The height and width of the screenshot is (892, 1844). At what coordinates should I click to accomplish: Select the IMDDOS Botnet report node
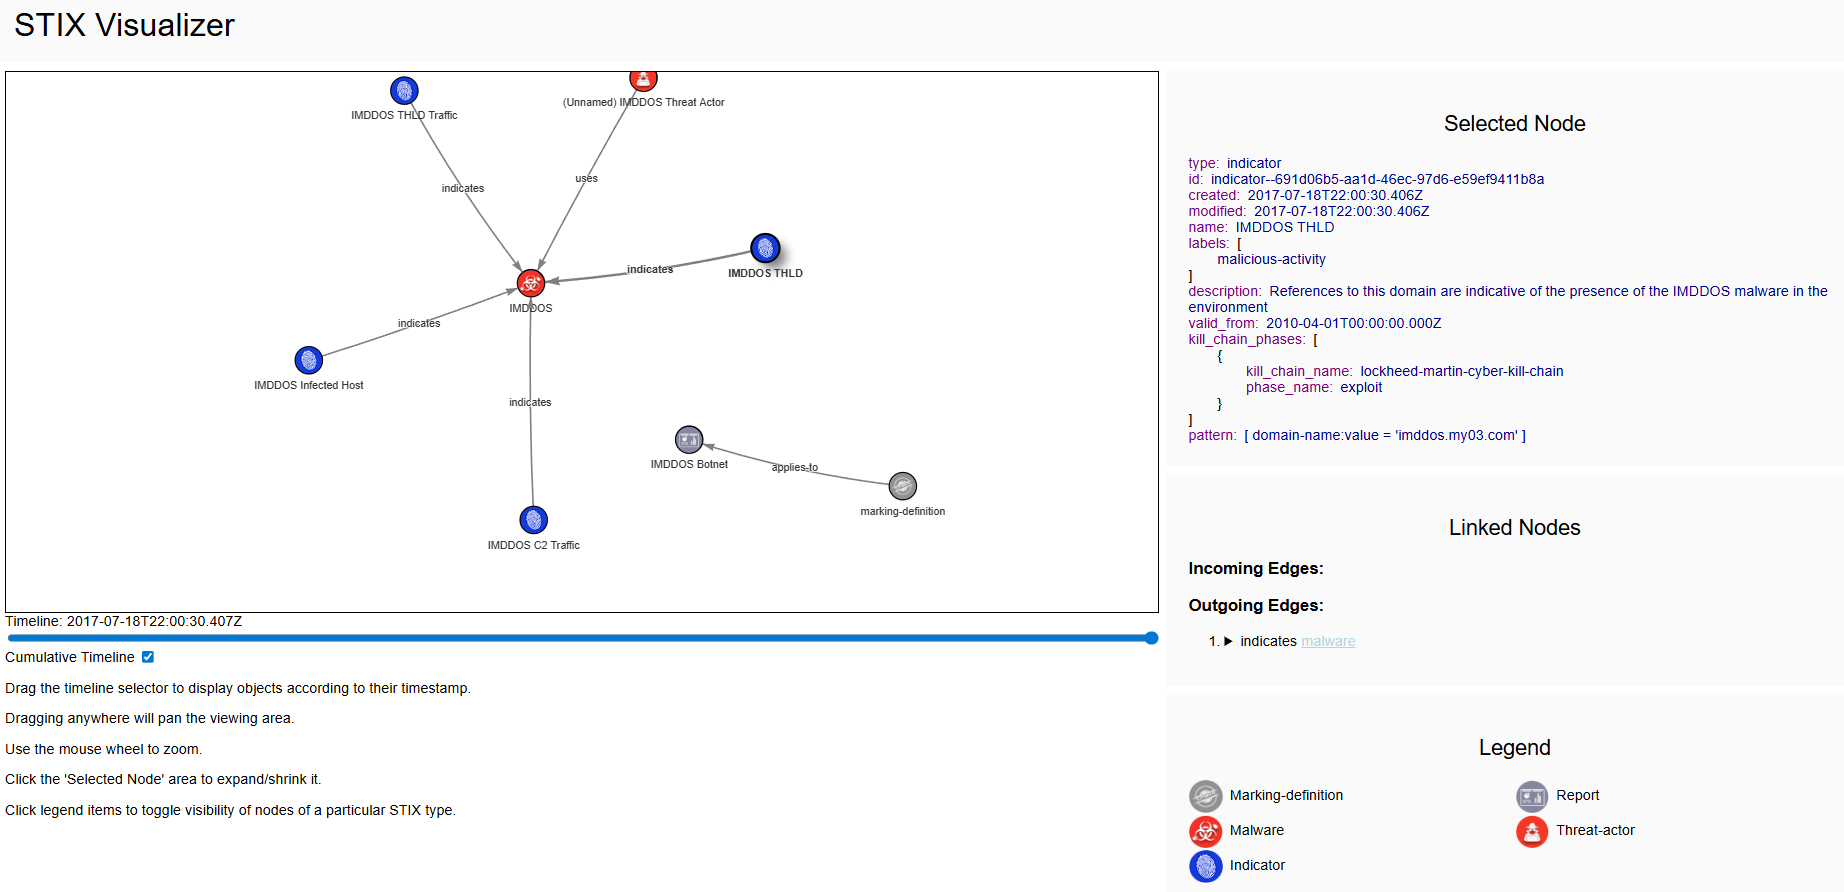tap(689, 439)
